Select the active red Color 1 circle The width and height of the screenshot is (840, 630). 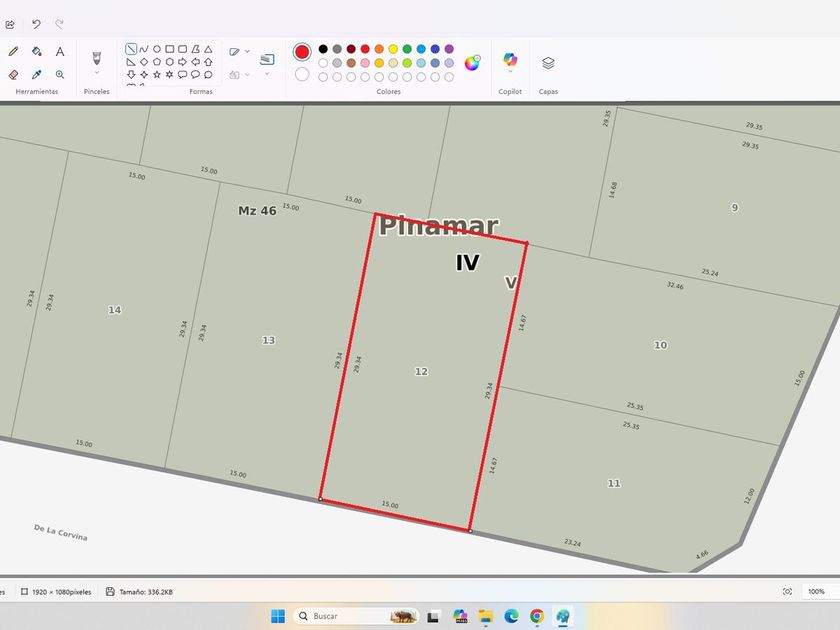pos(302,52)
